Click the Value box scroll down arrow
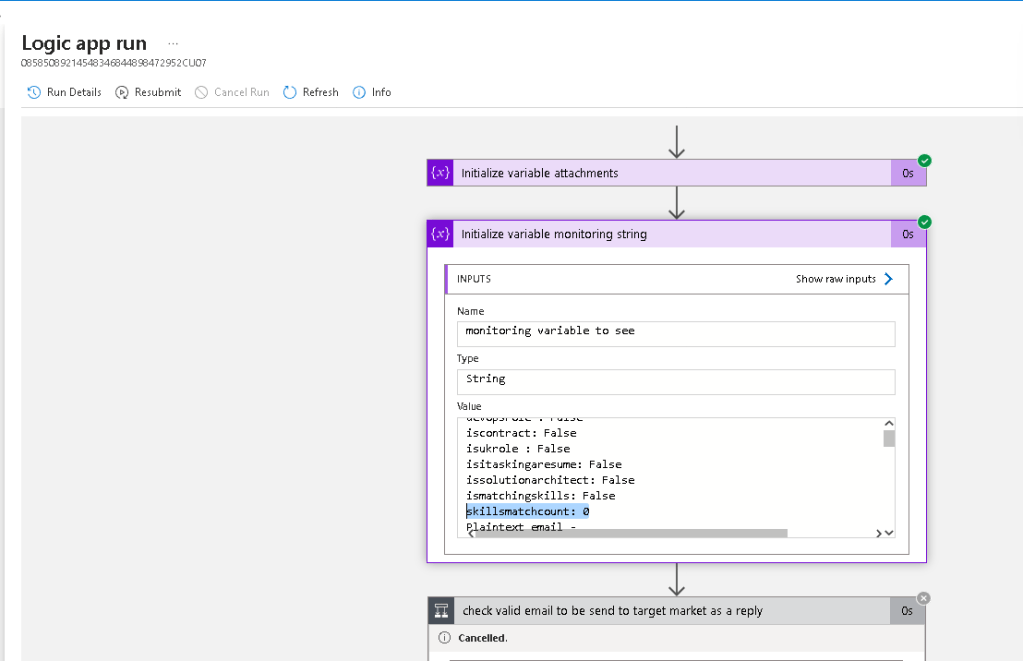 coord(889,533)
